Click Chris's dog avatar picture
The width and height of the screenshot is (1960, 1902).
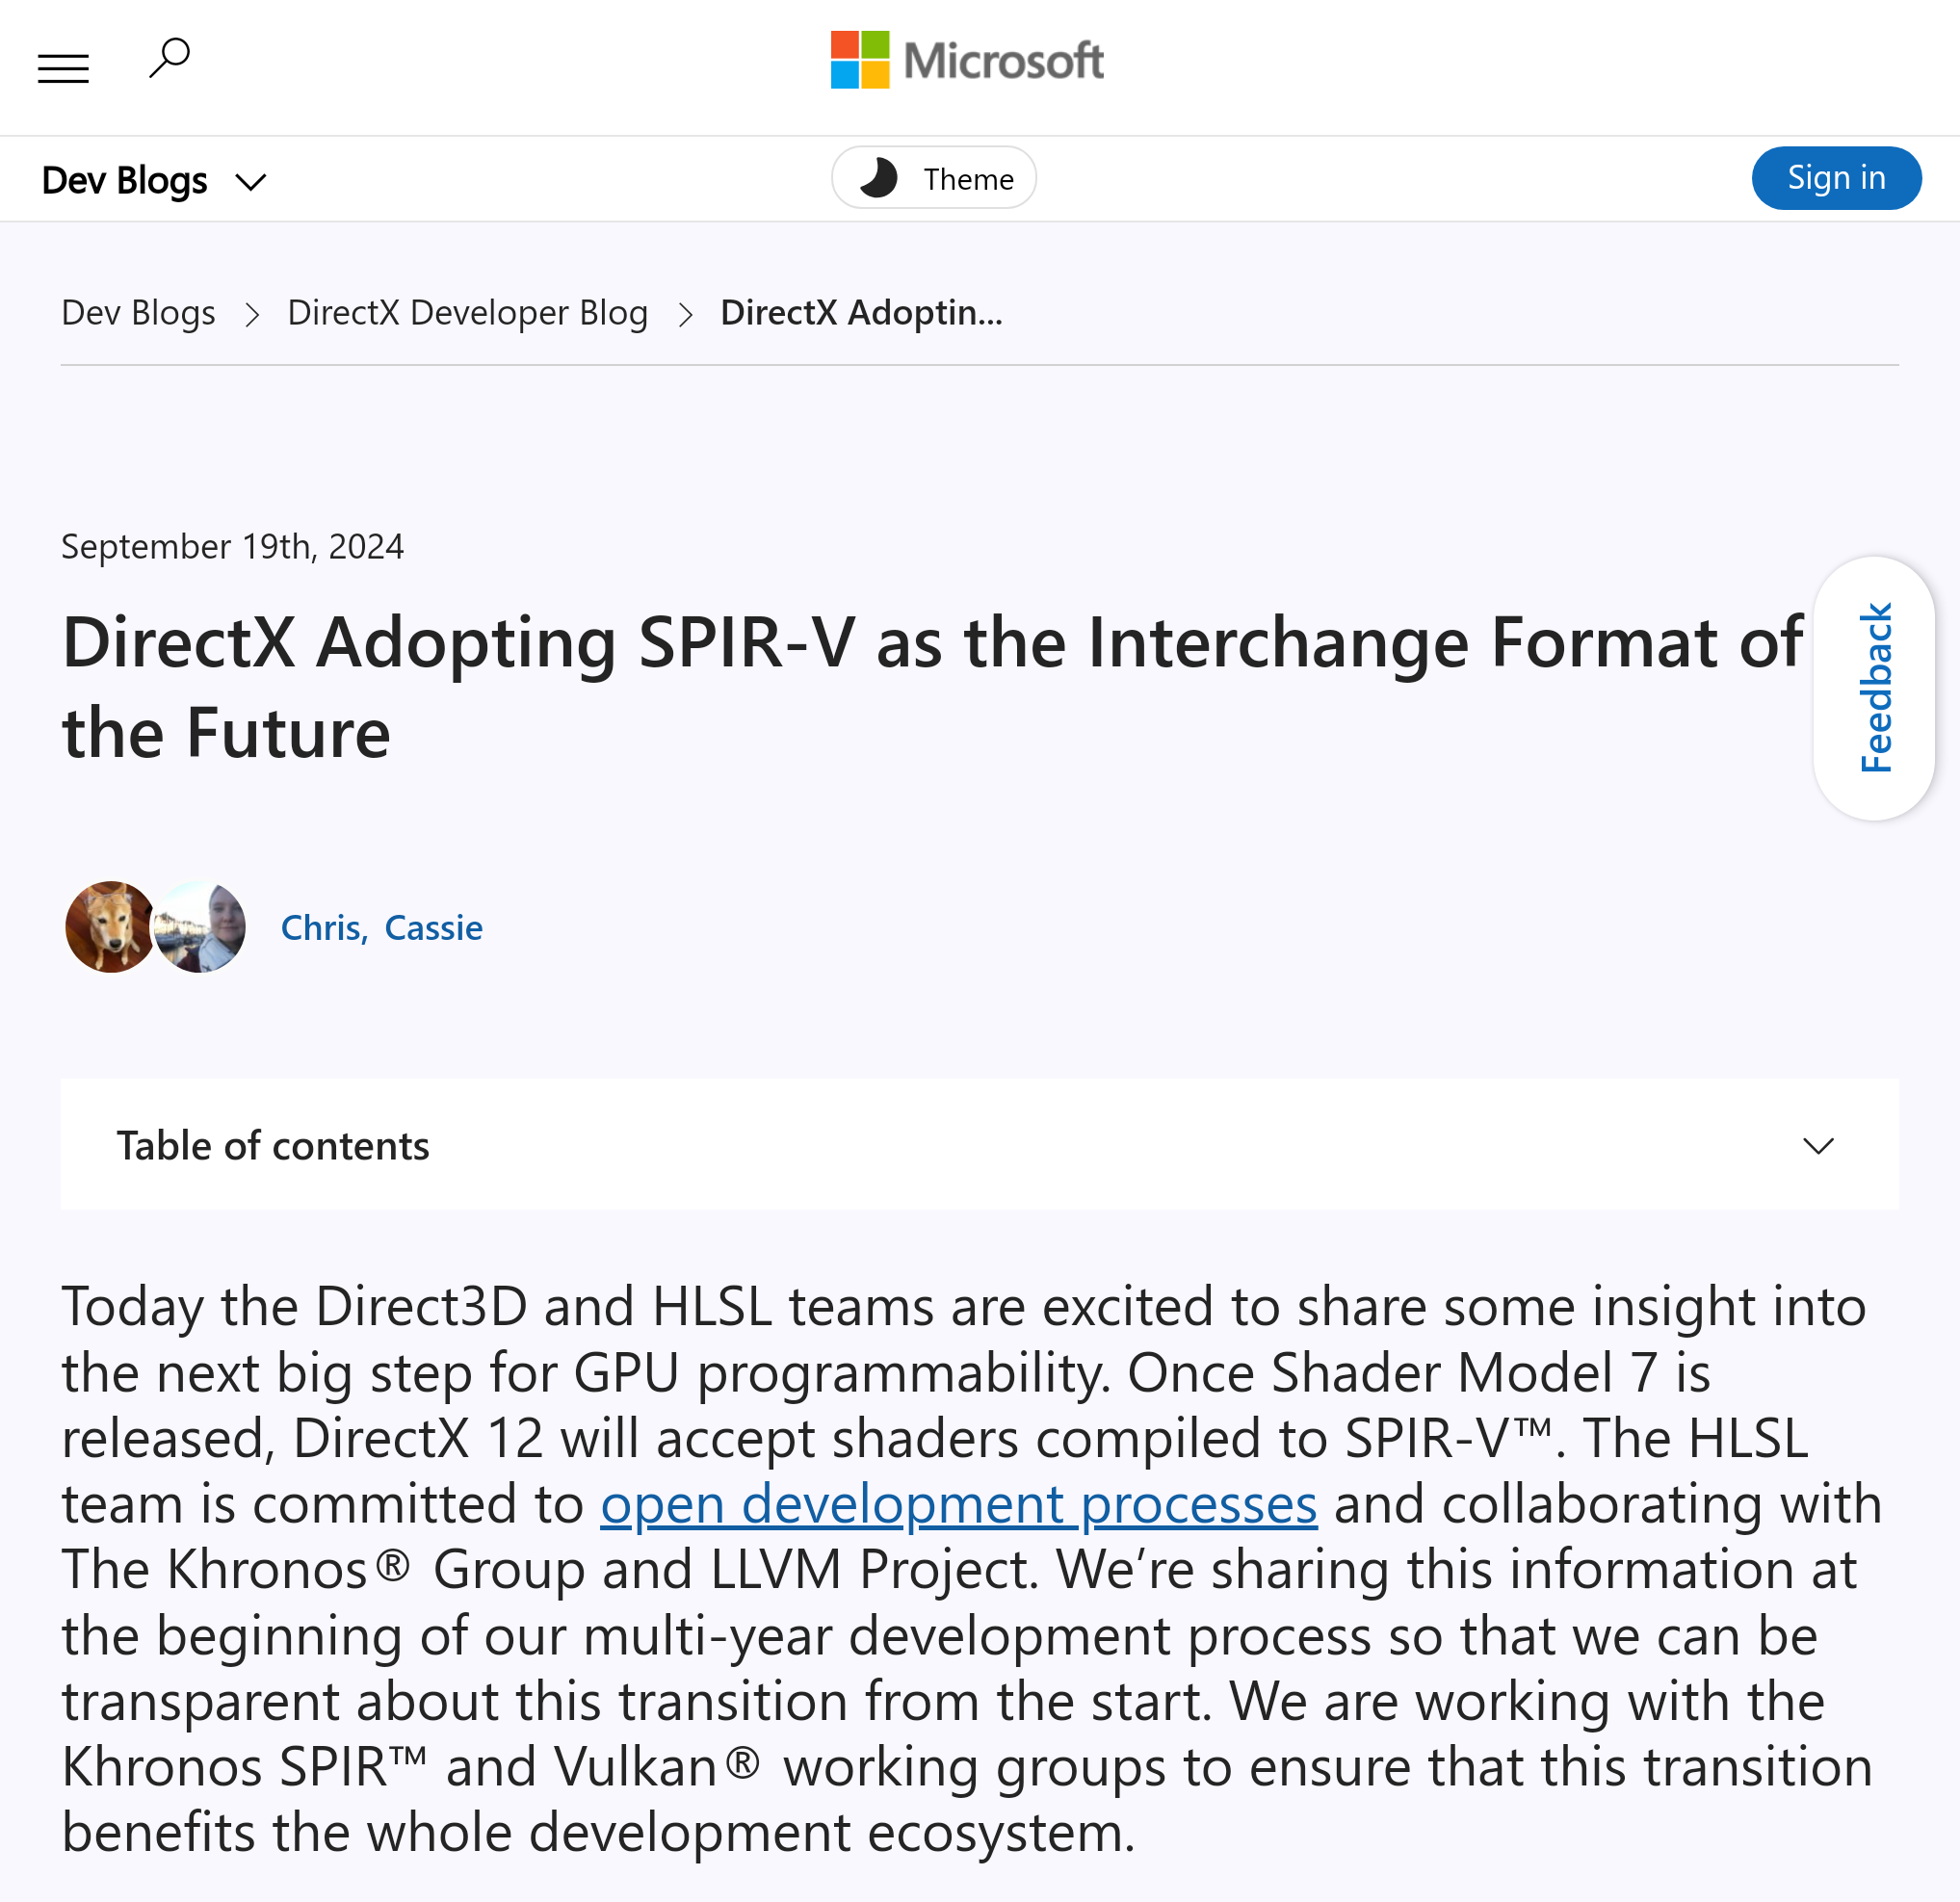pos(109,926)
